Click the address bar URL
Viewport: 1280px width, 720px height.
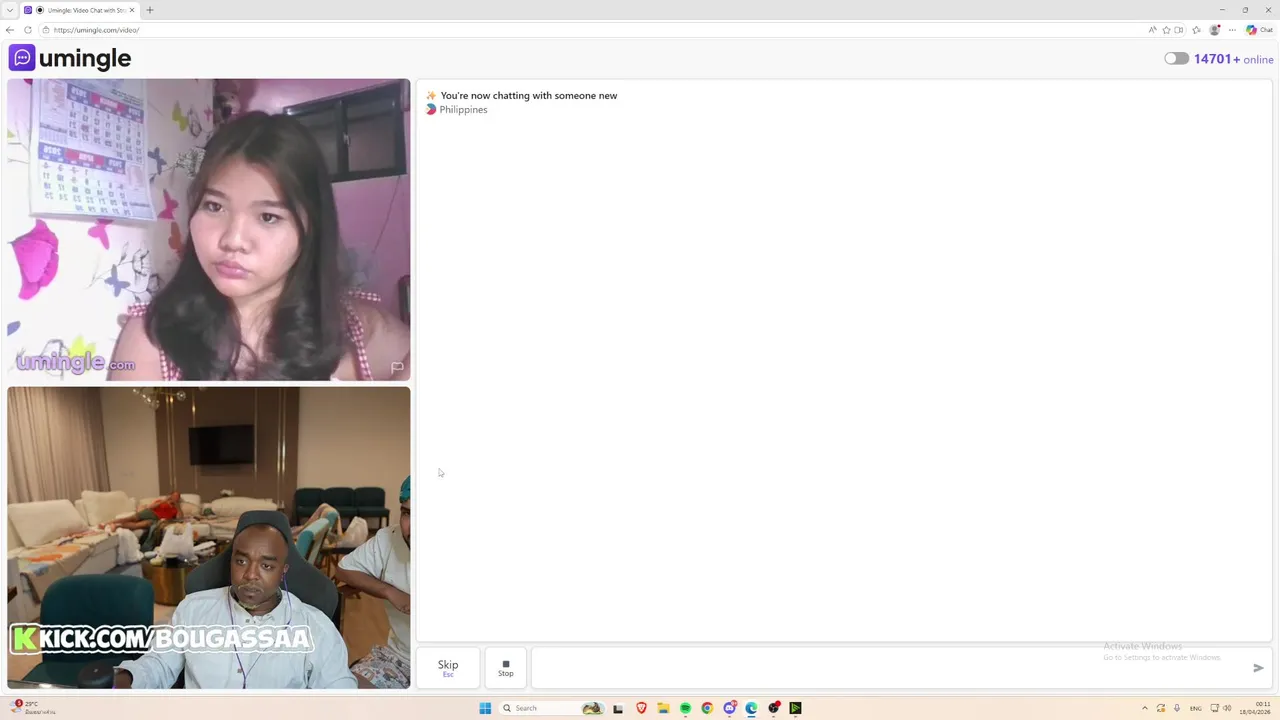click(x=96, y=30)
